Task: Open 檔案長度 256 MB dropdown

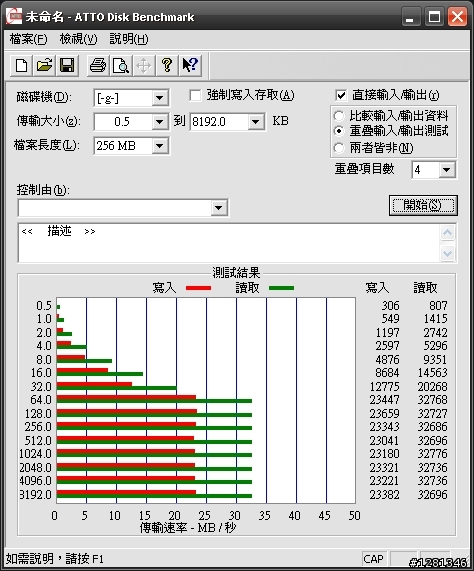Action: coord(159,146)
